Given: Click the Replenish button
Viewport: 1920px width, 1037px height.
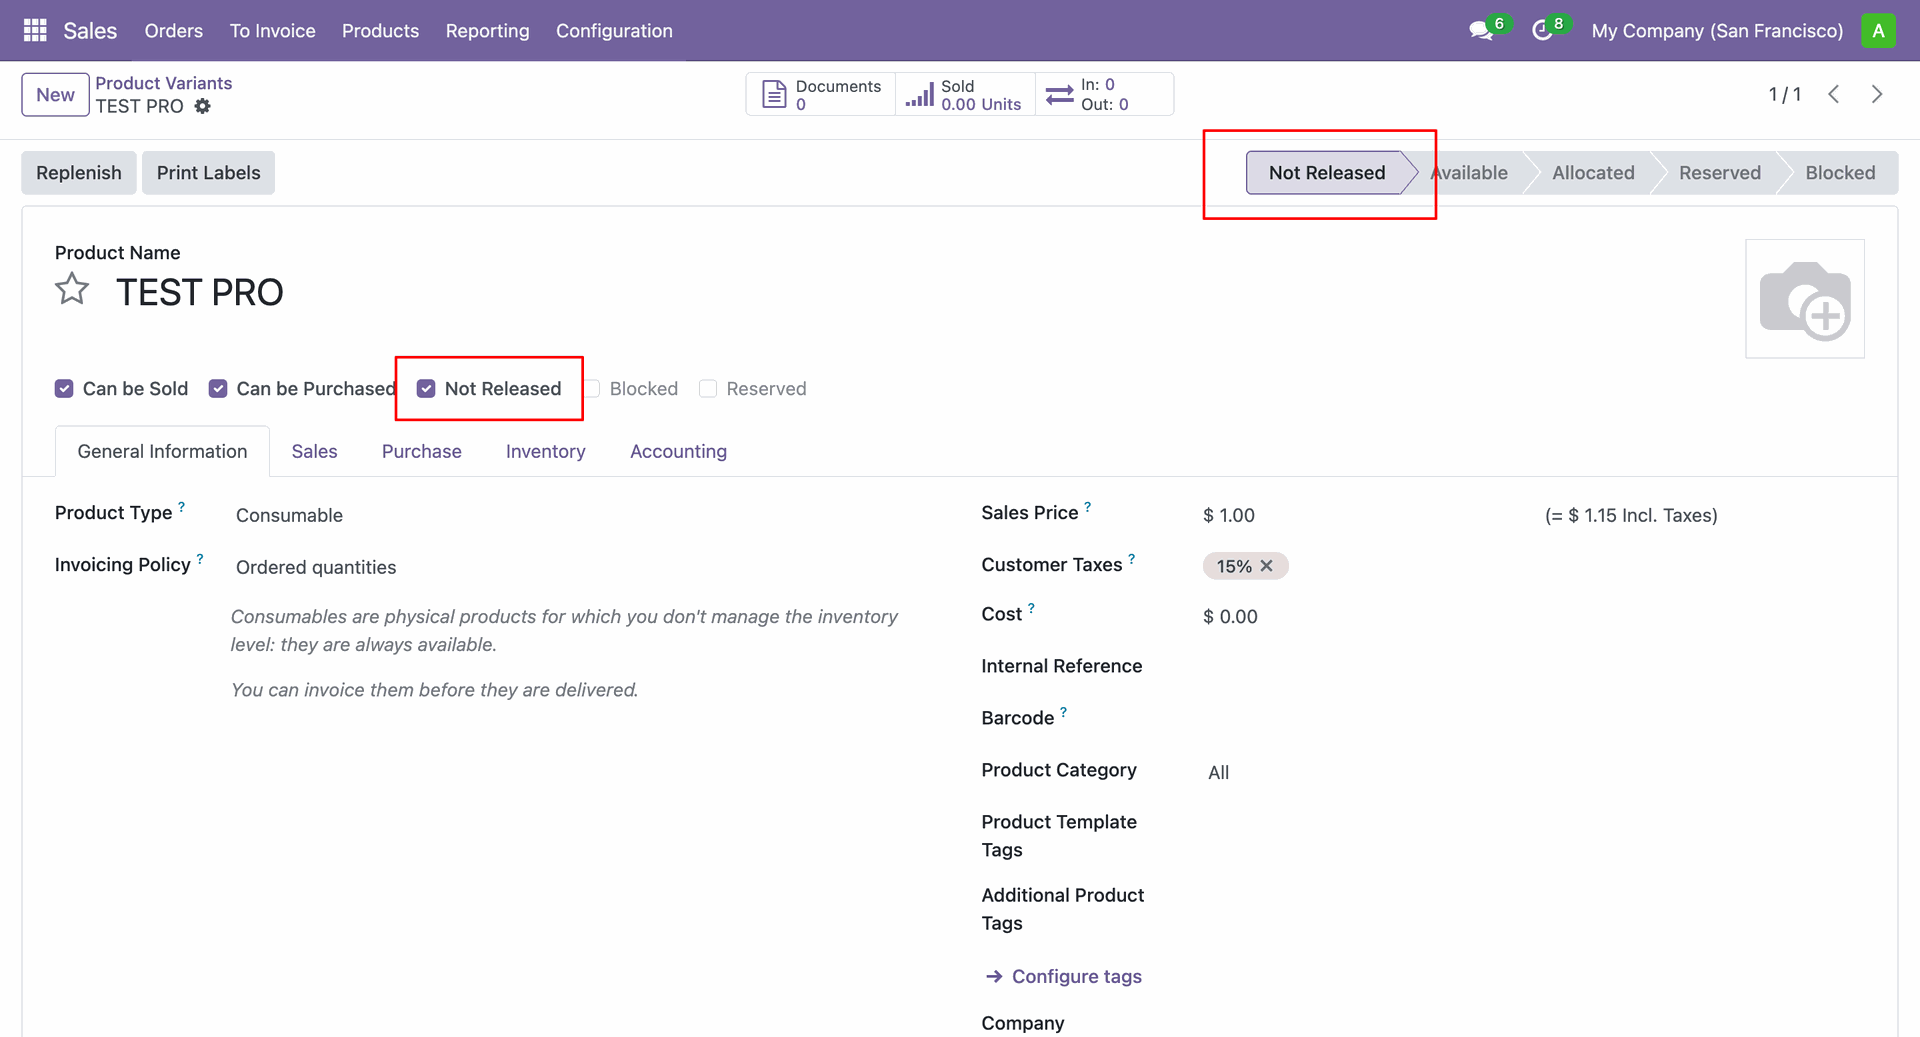Looking at the screenshot, I should [x=79, y=173].
